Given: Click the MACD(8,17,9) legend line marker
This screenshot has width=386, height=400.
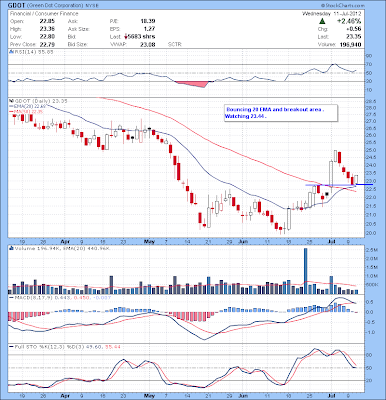Looking at the screenshot, I should [11, 297].
